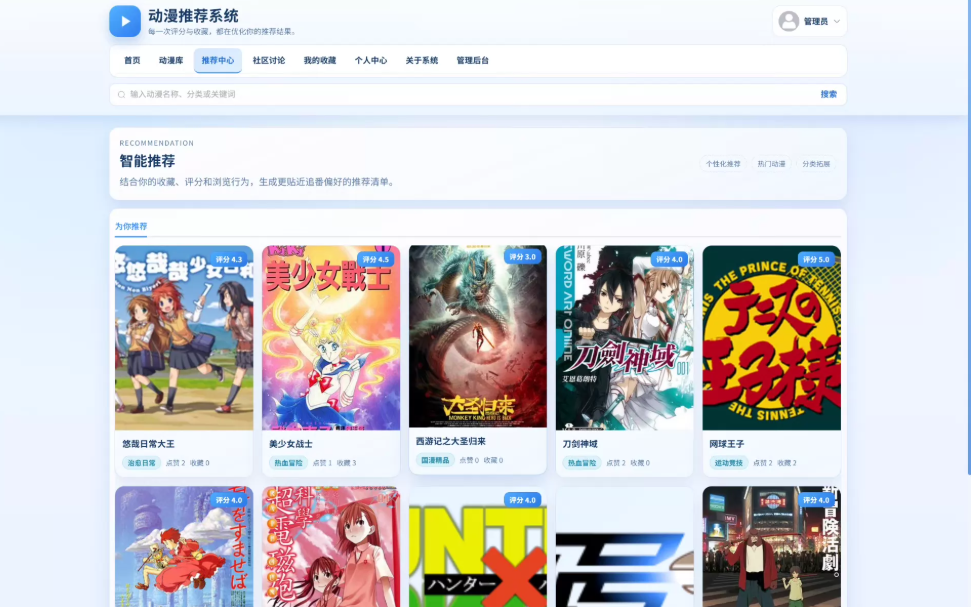Screen dimensions: 971x607
Task: Open the 美少女战士 cover image
Action: [x=331, y=338]
